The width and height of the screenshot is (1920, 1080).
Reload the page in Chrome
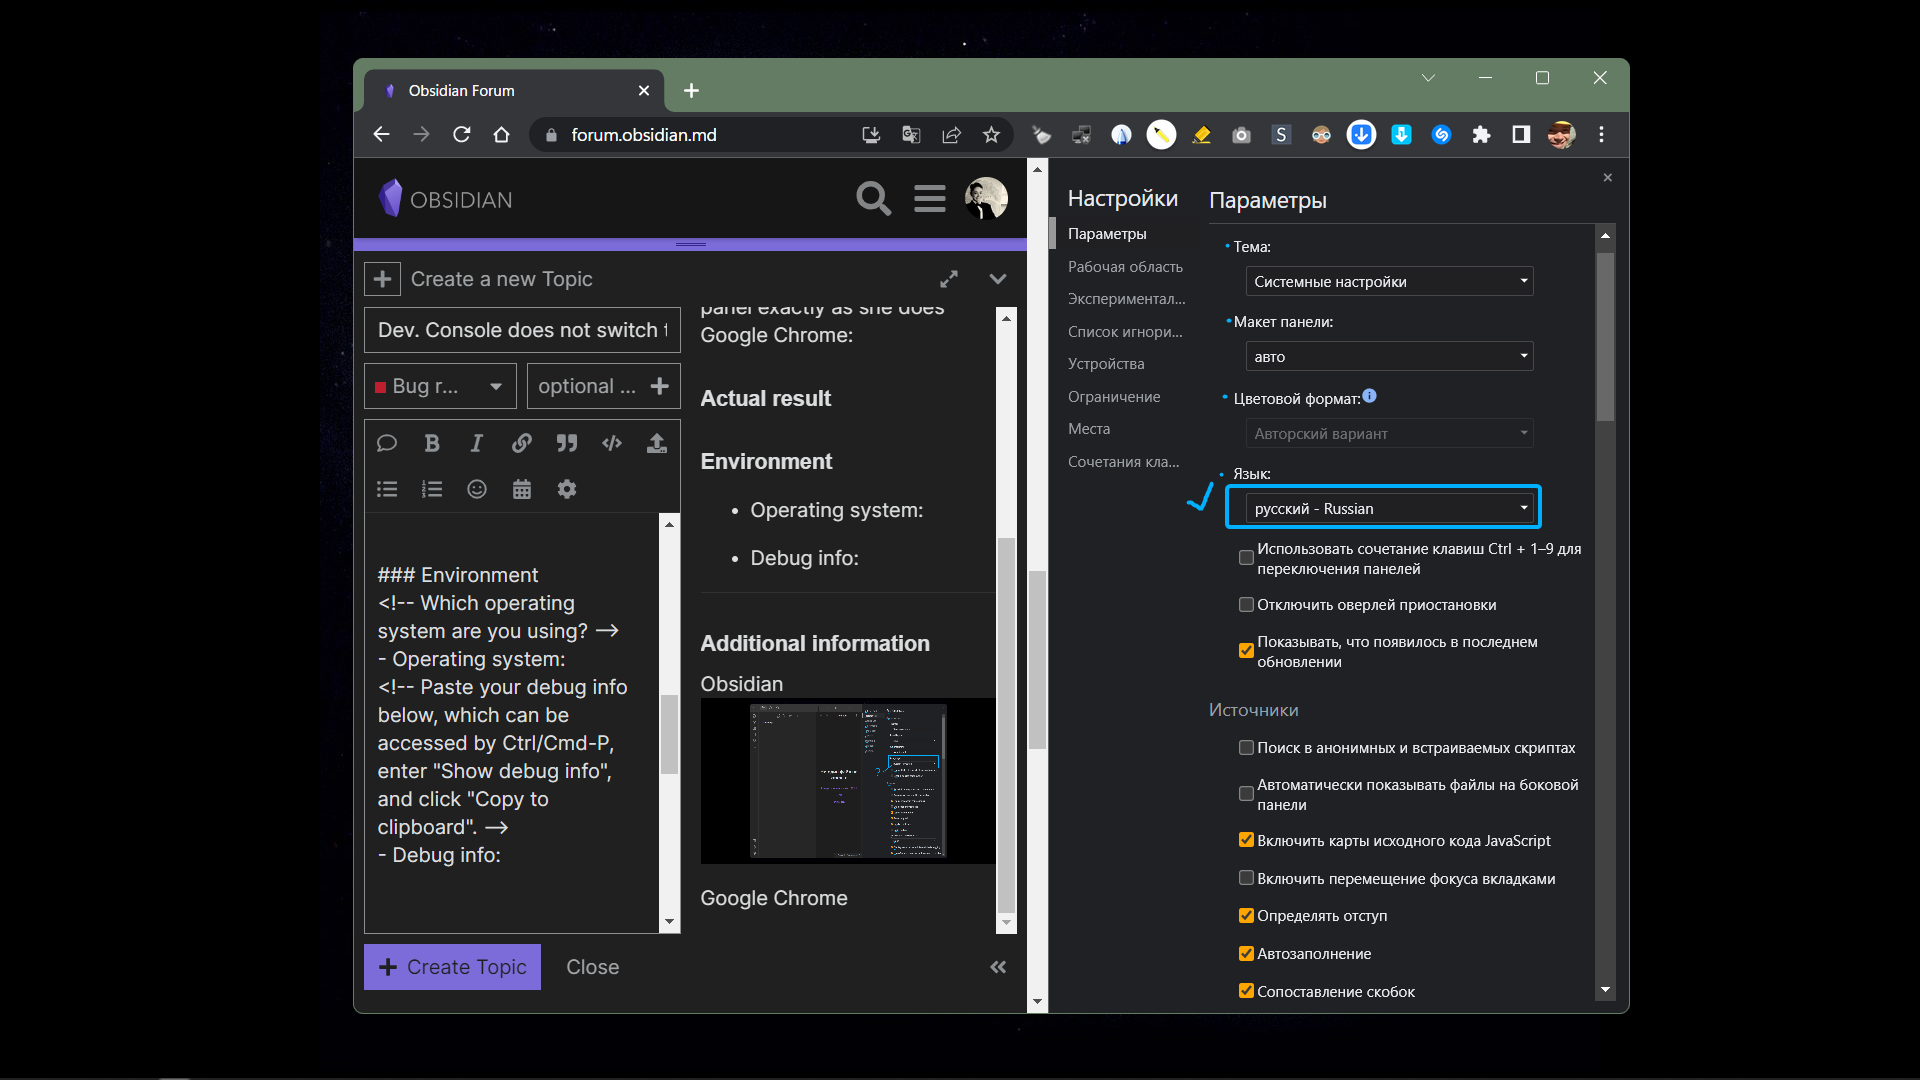461,134
